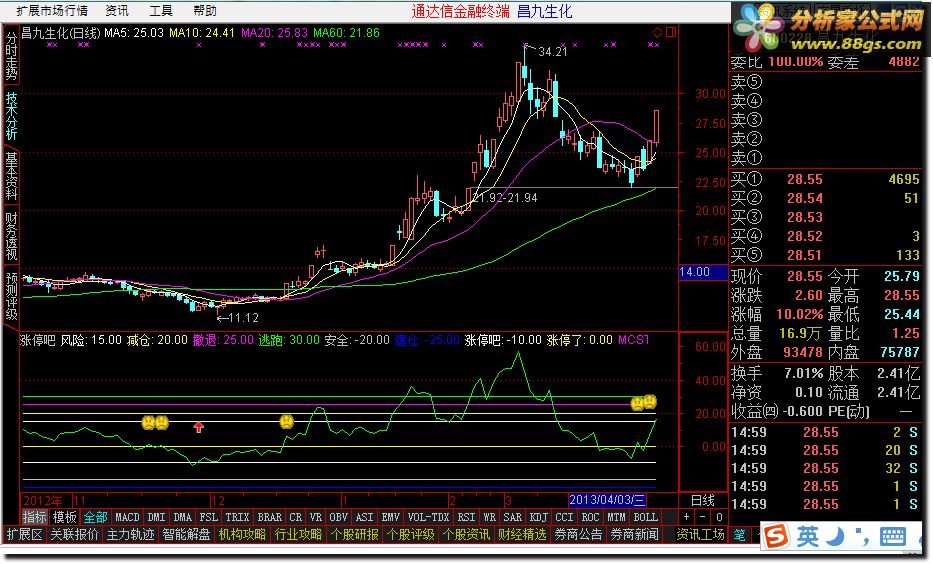Image resolution: width=933 pixels, height=564 pixels.
Task: Switch indicator to ASI
Action: [364, 517]
